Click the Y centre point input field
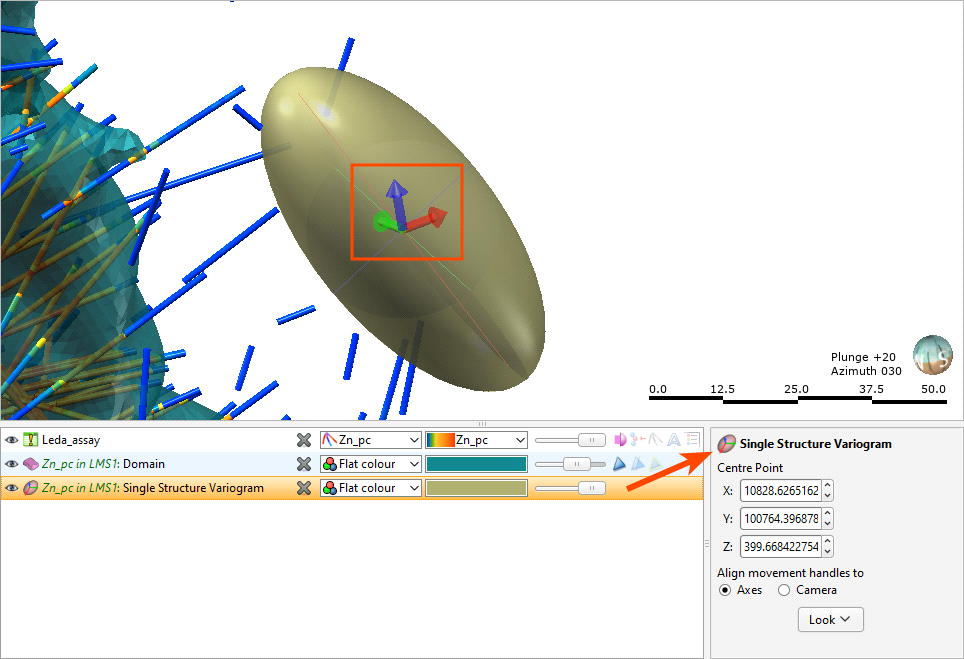 [781, 518]
